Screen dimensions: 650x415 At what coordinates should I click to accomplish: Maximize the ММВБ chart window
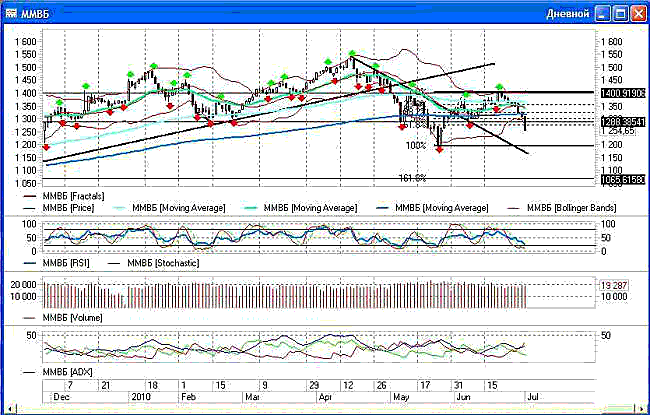[621, 14]
